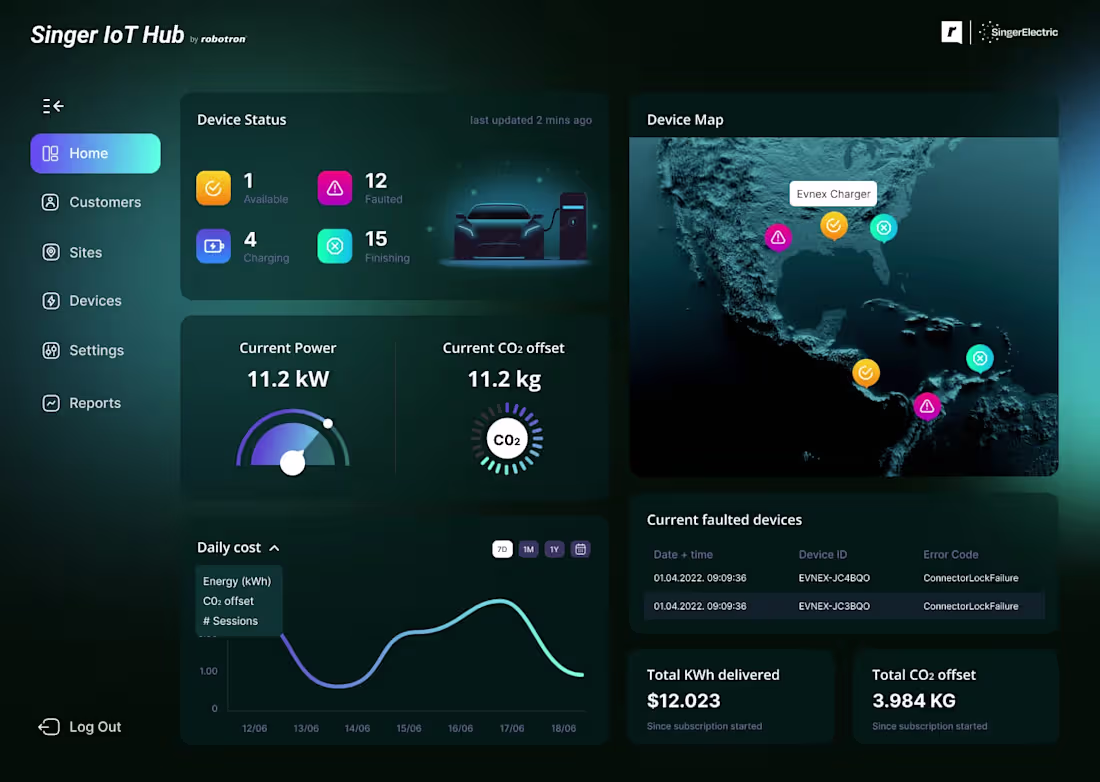
Task: Switch chart range to 1Y
Action: pyautogui.click(x=554, y=549)
